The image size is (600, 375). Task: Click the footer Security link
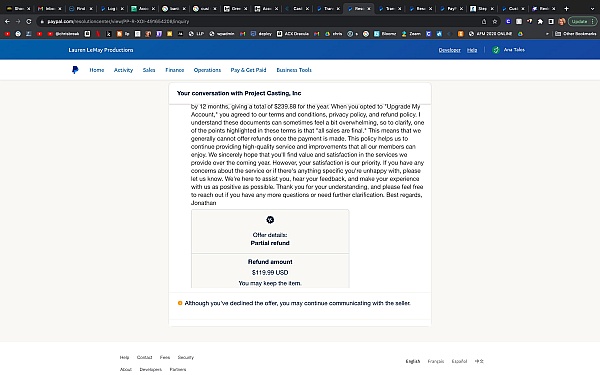coord(186,357)
